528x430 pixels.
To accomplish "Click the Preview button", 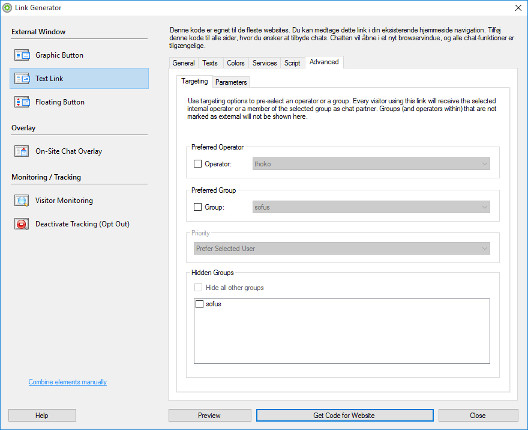I will pyautogui.click(x=209, y=416).
